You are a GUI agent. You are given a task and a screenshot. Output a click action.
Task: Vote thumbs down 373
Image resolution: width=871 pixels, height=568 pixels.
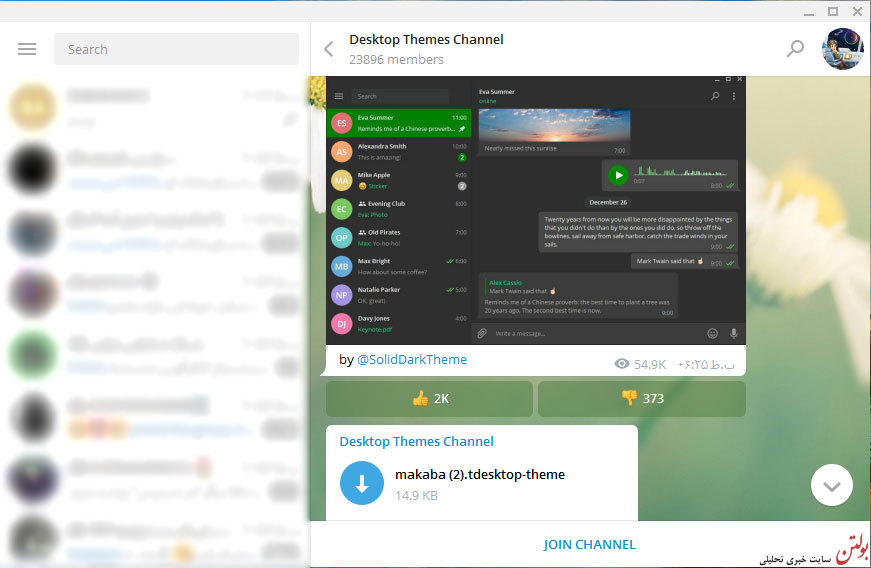(642, 399)
